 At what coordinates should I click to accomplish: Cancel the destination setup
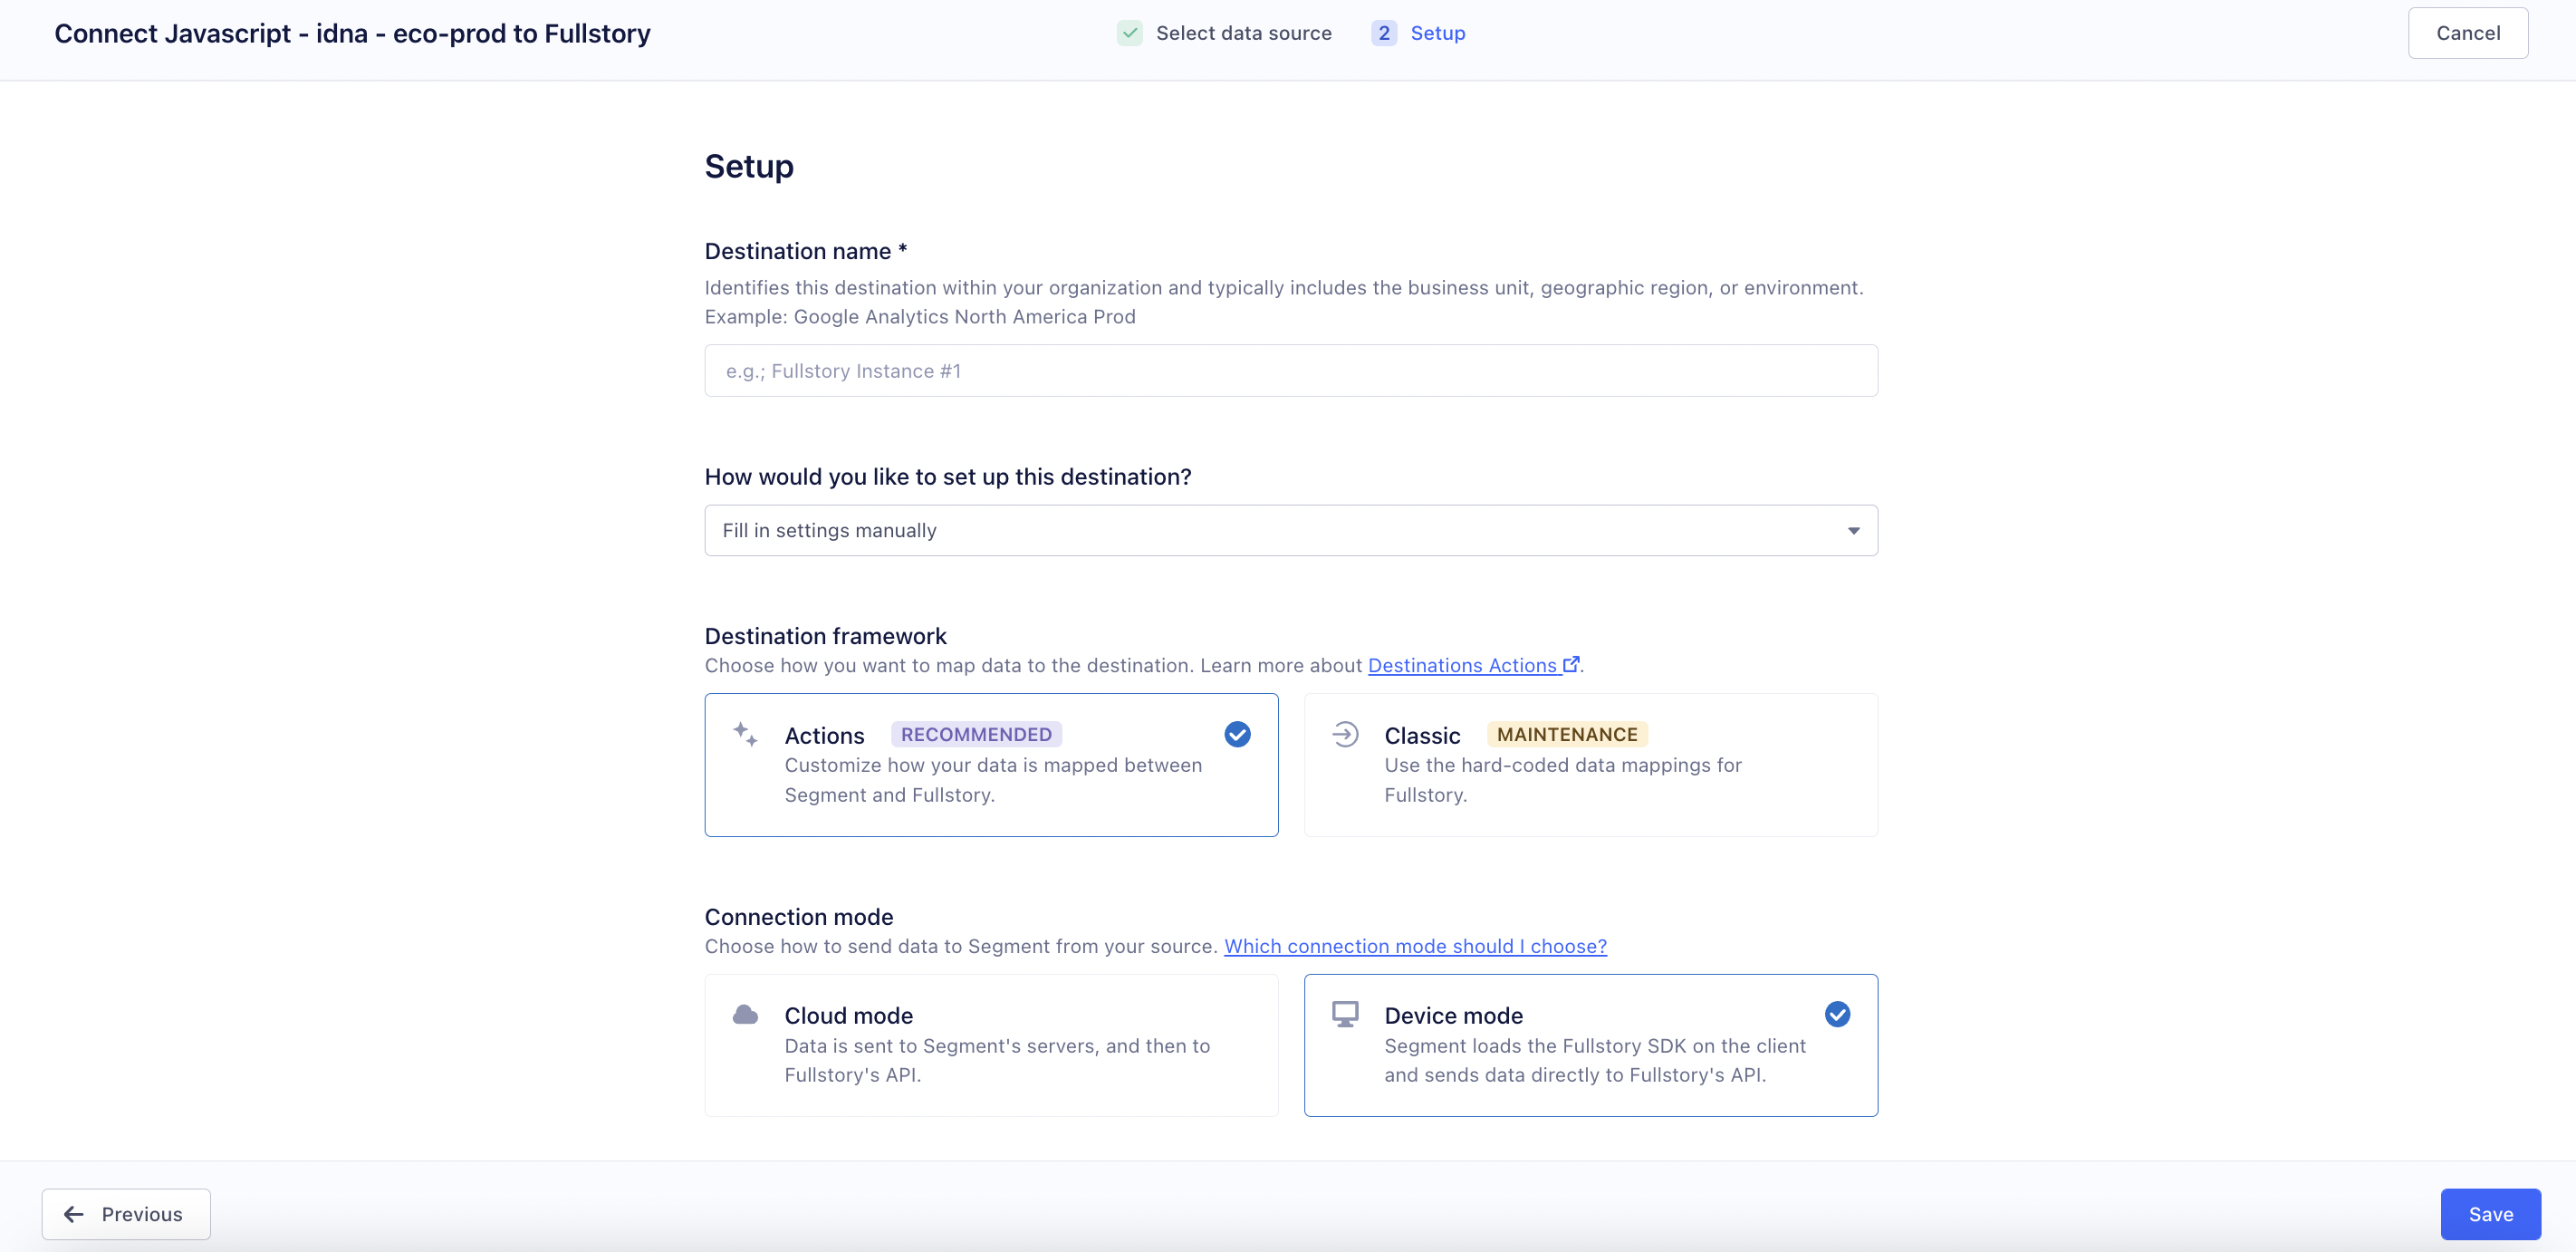2467,33
